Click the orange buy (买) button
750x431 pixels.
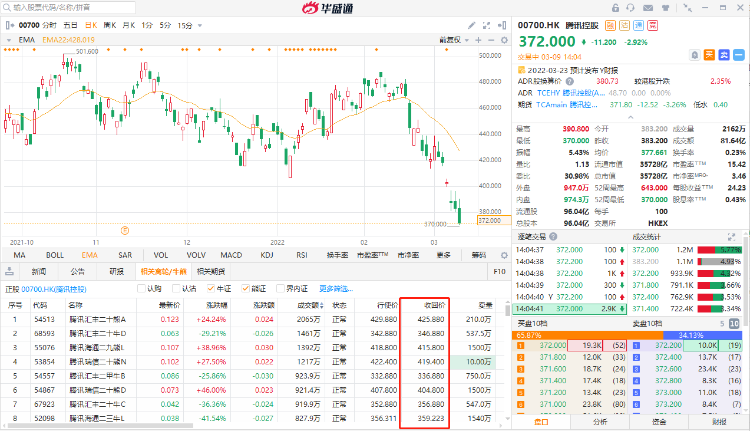(709, 55)
